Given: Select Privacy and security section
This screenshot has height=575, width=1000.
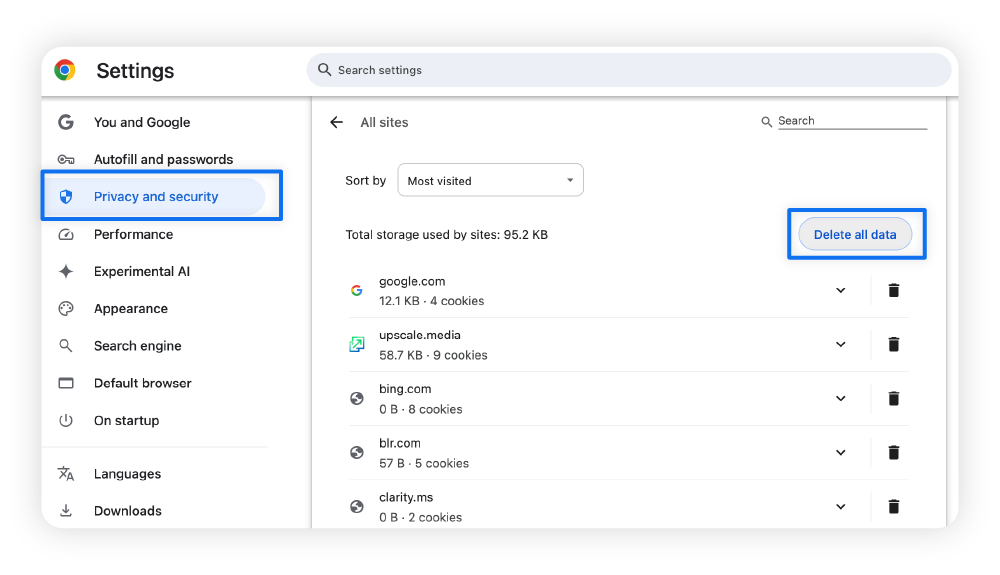Looking at the screenshot, I should pyautogui.click(x=156, y=196).
